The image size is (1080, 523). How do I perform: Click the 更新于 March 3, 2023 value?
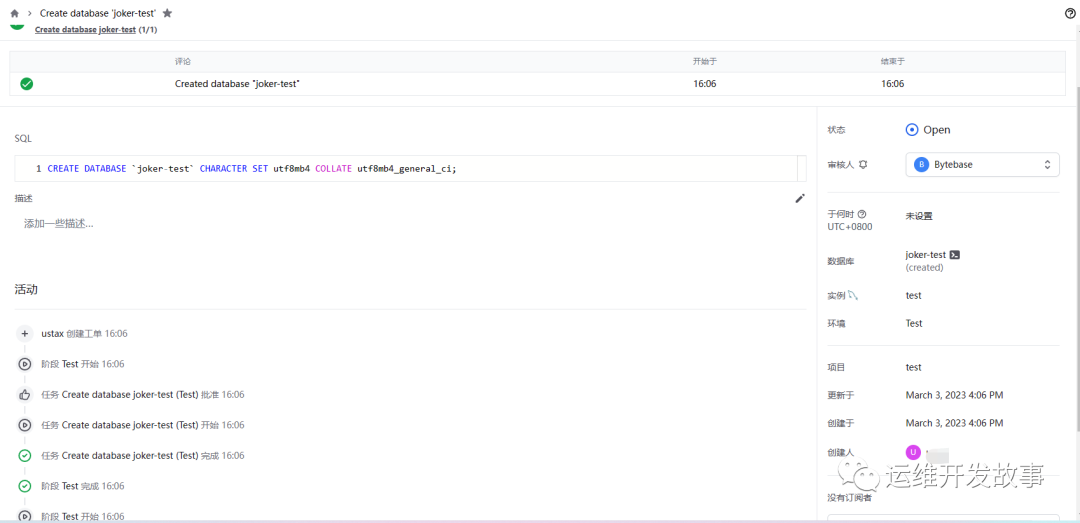click(954, 395)
